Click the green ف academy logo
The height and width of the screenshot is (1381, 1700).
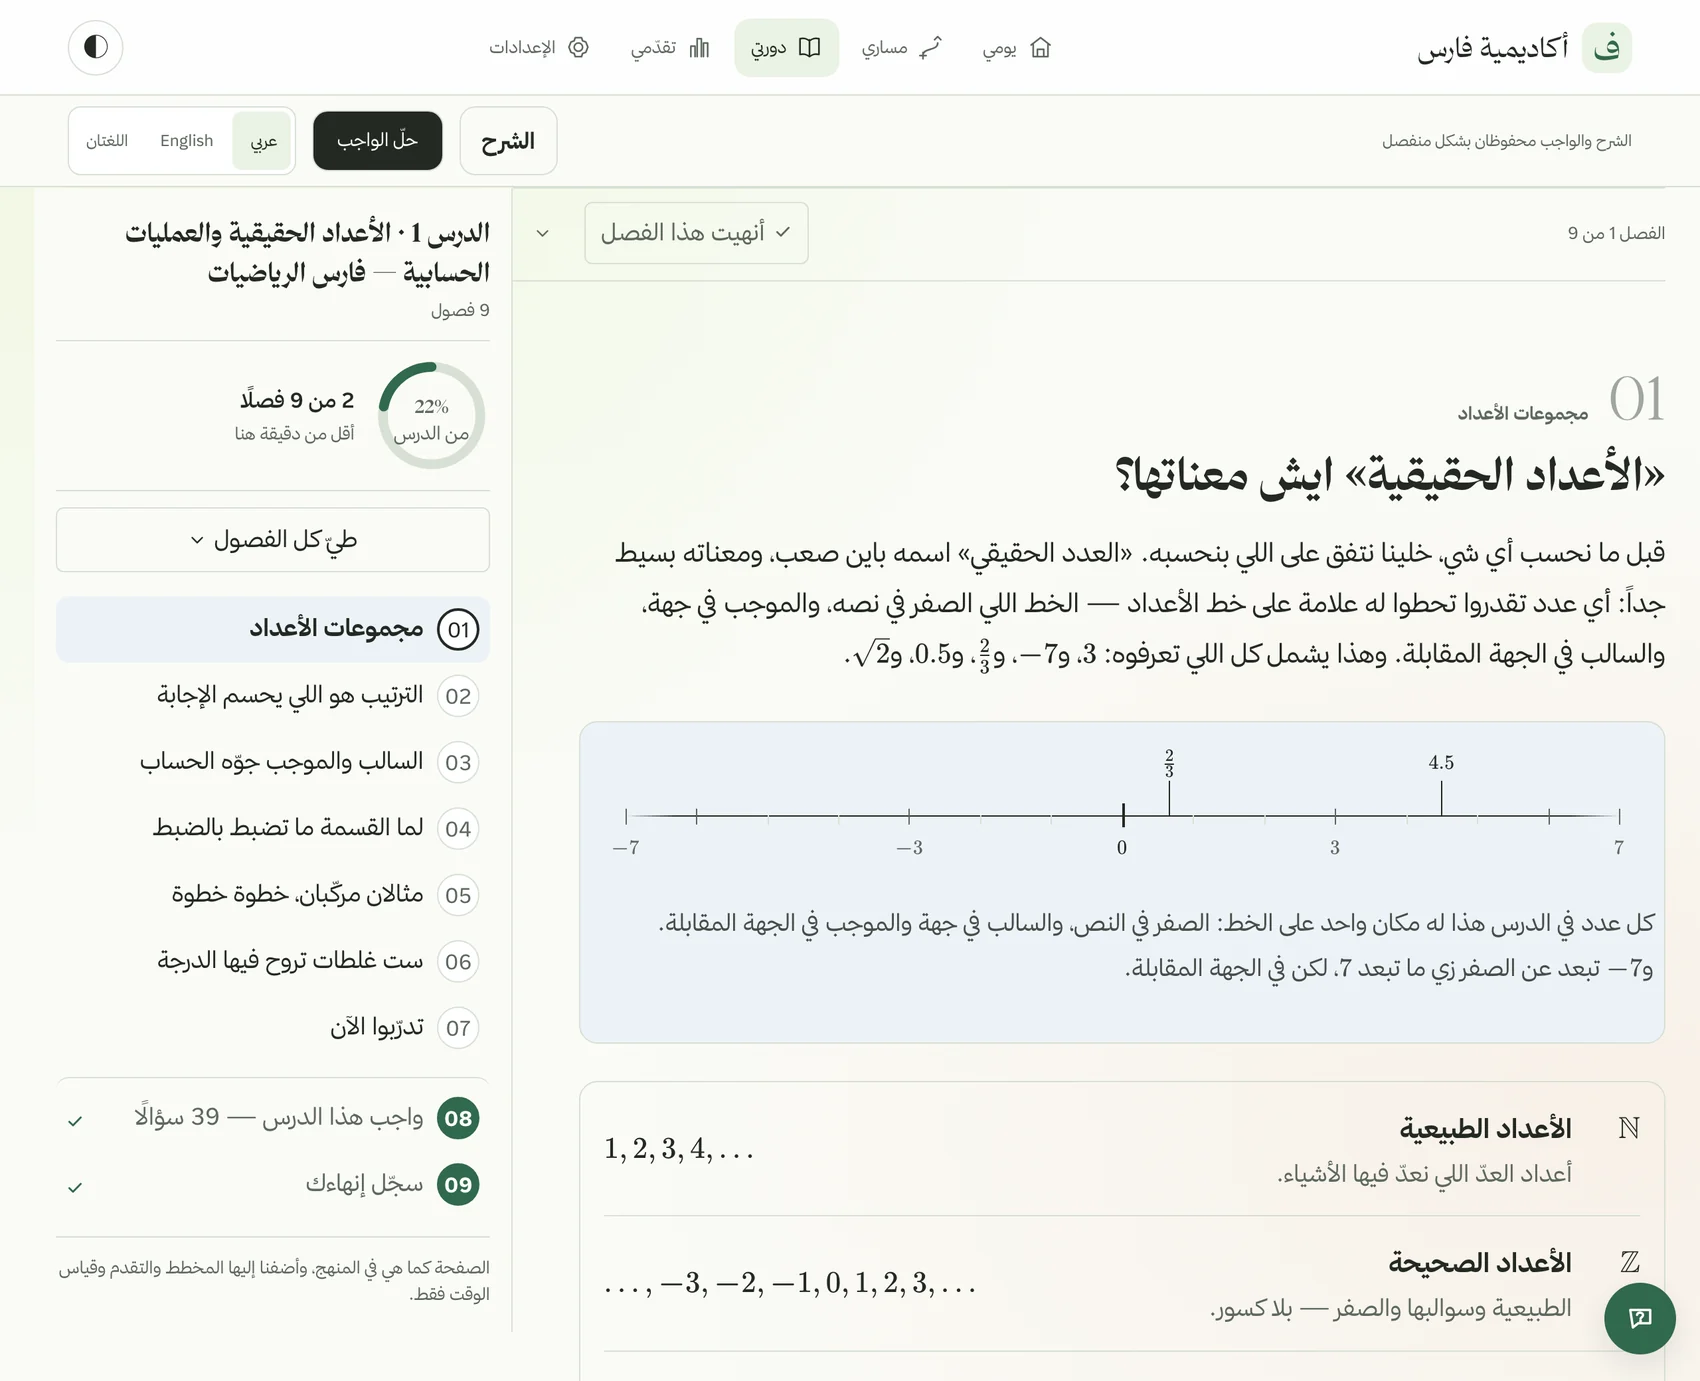click(x=1606, y=47)
